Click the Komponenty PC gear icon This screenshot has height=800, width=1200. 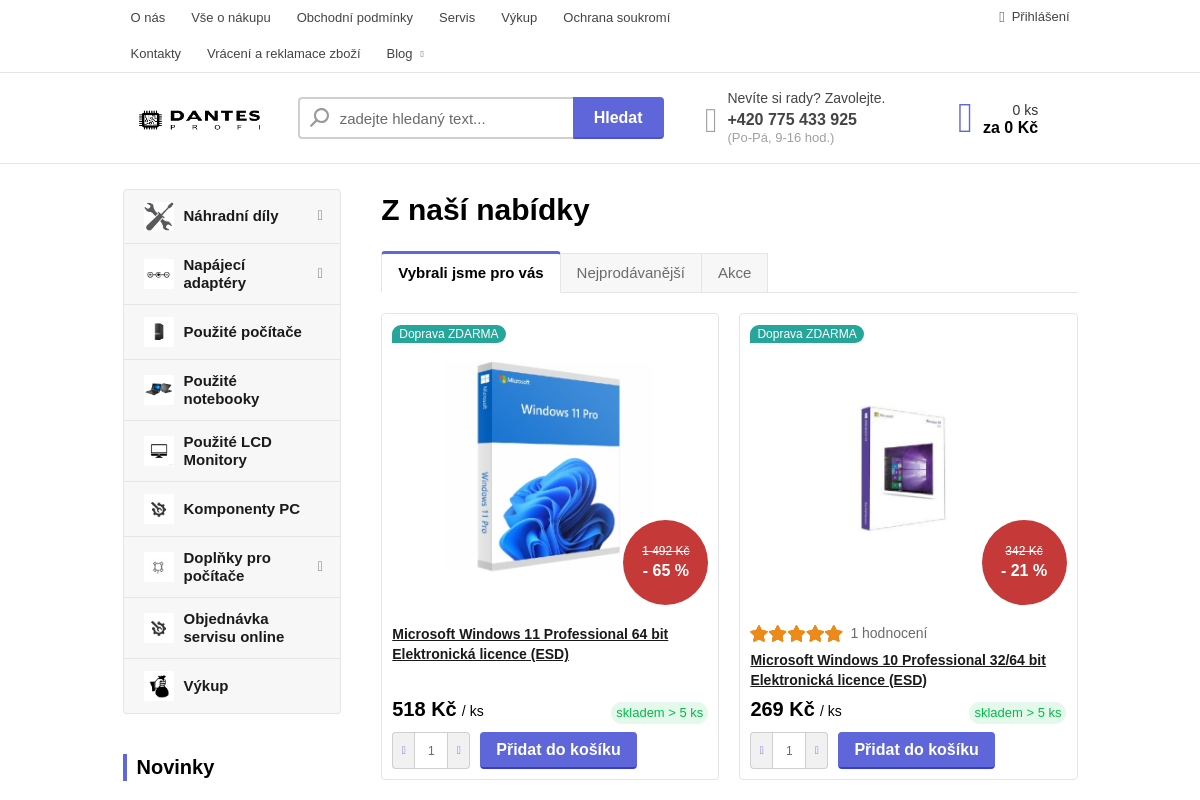click(158, 509)
